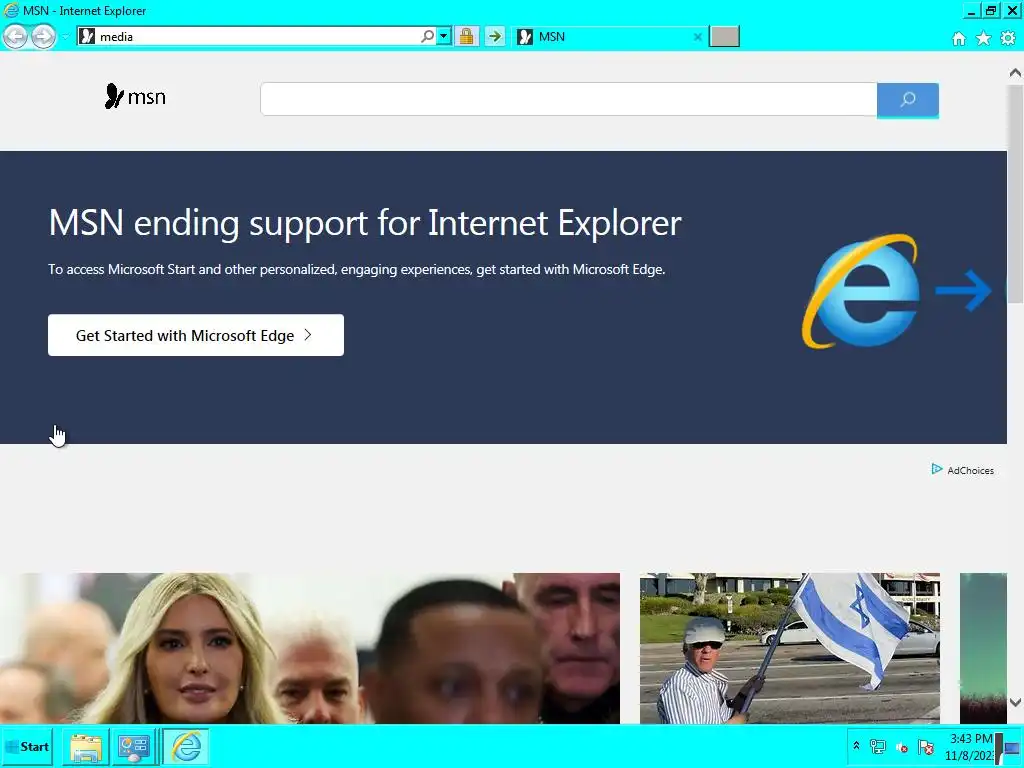This screenshot has width=1024, height=768.
Task: Expand the address bar autocomplete dropdown arrow
Action: pyautogui.click(x=444, y=37)
